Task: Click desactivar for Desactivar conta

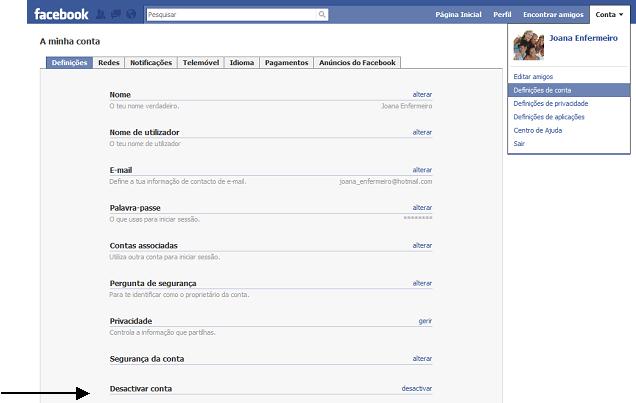Action: pos(417,388)
